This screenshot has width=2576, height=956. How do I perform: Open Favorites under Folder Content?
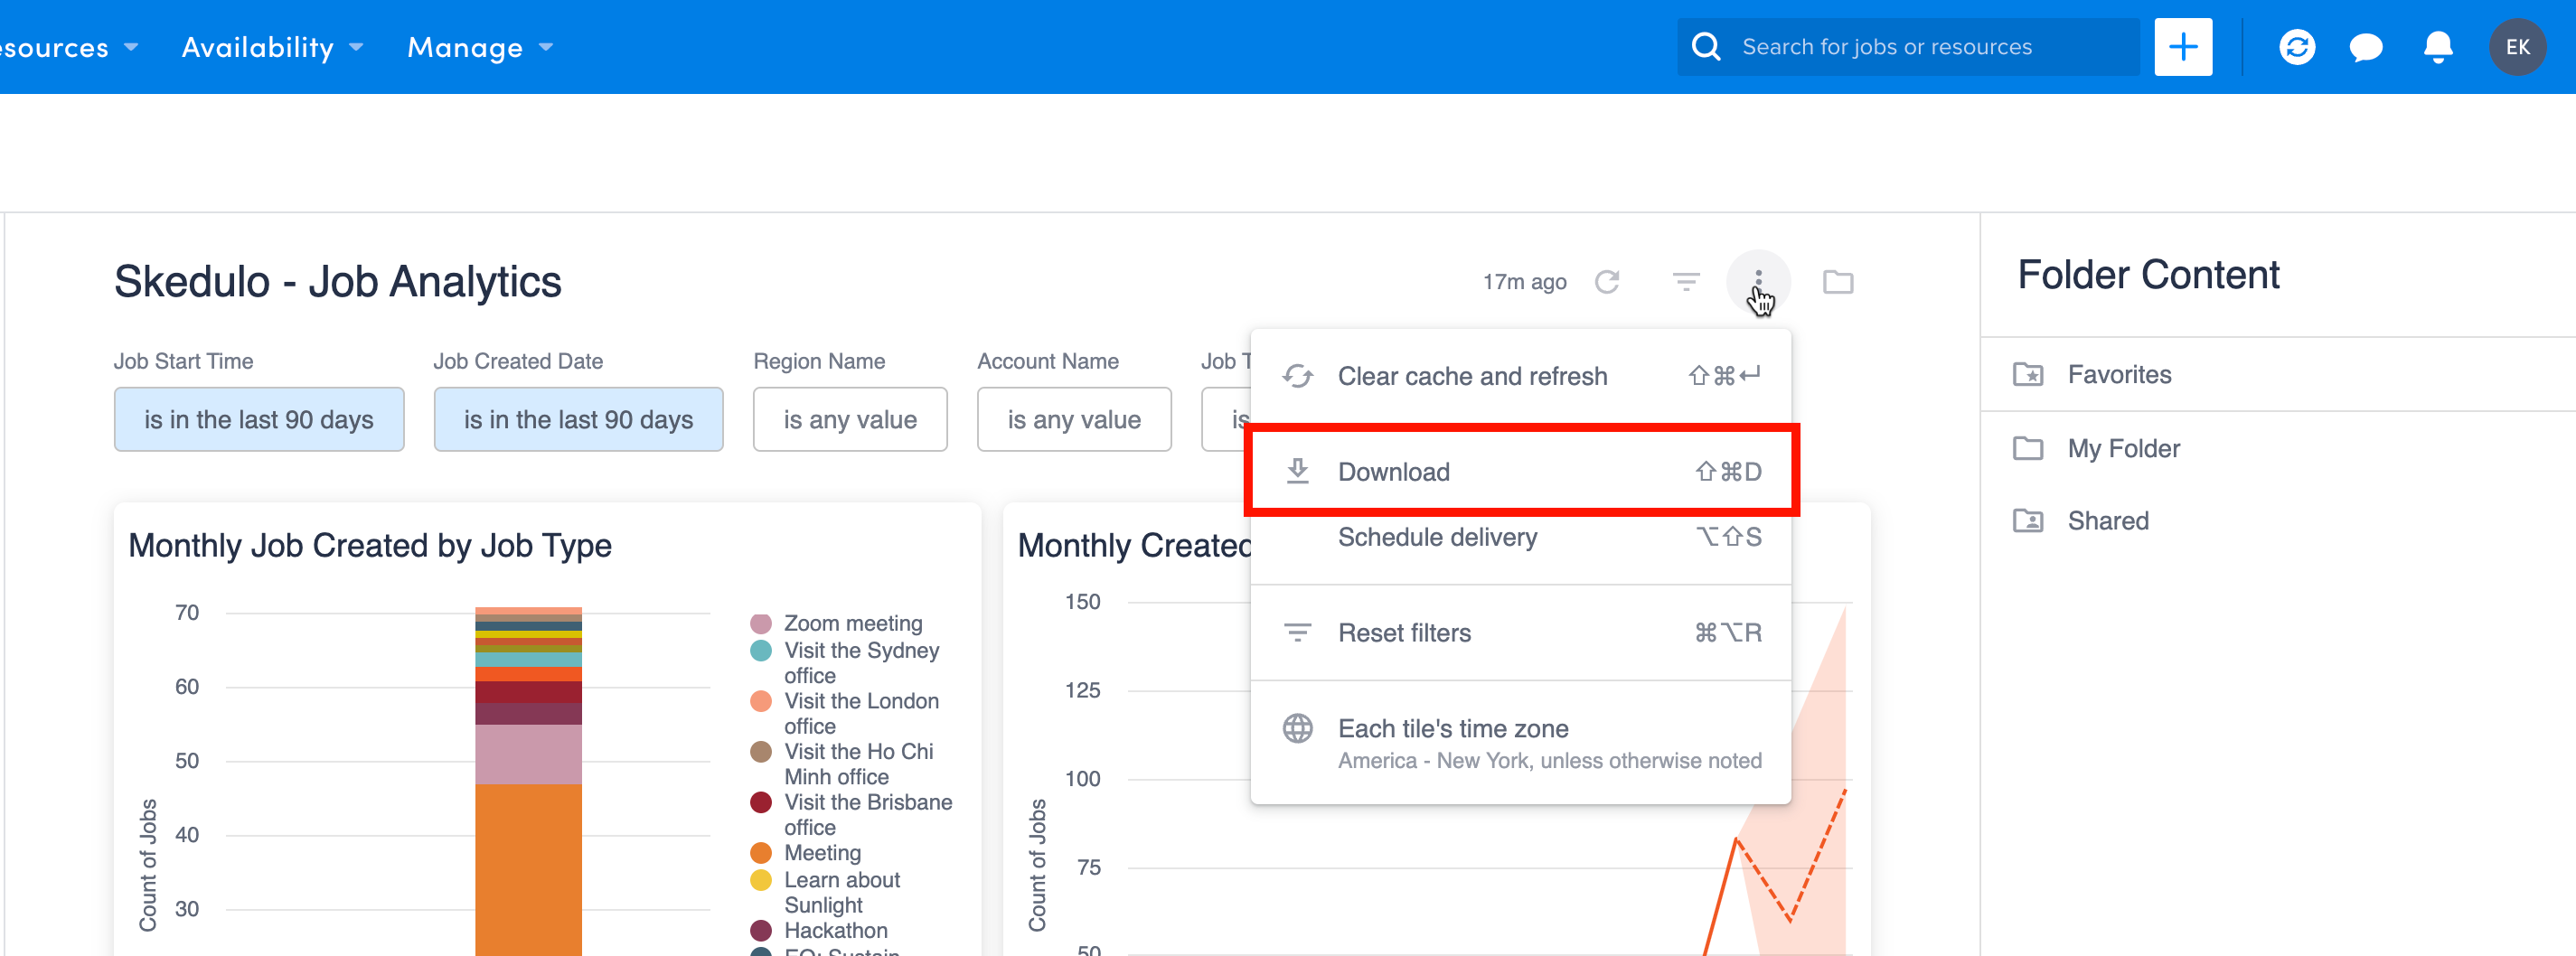tap(2119, 373)
